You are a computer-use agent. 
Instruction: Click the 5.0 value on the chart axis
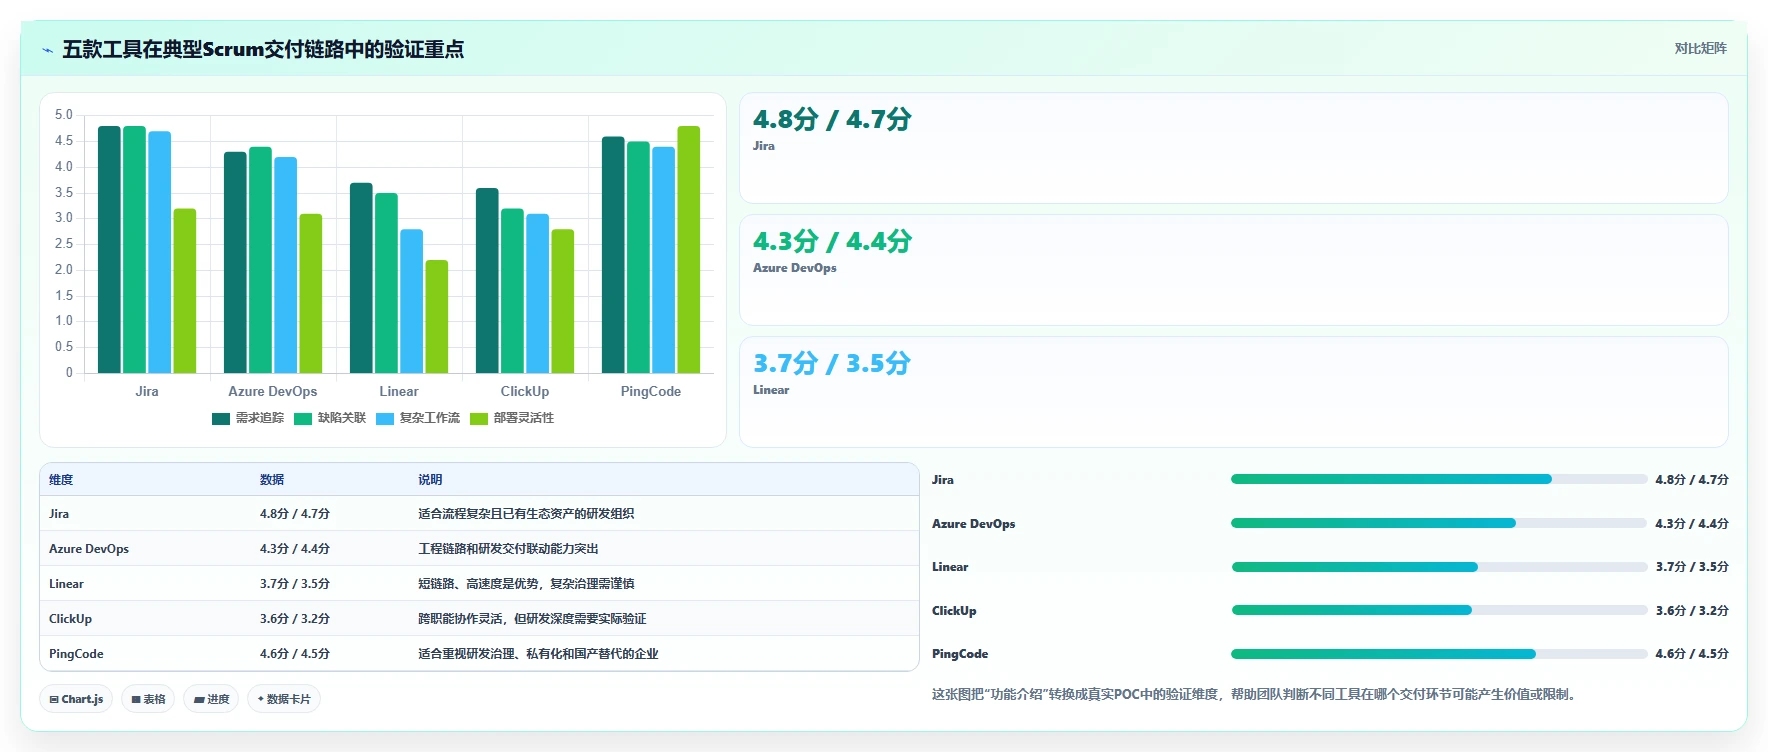[x=64, y=115]
